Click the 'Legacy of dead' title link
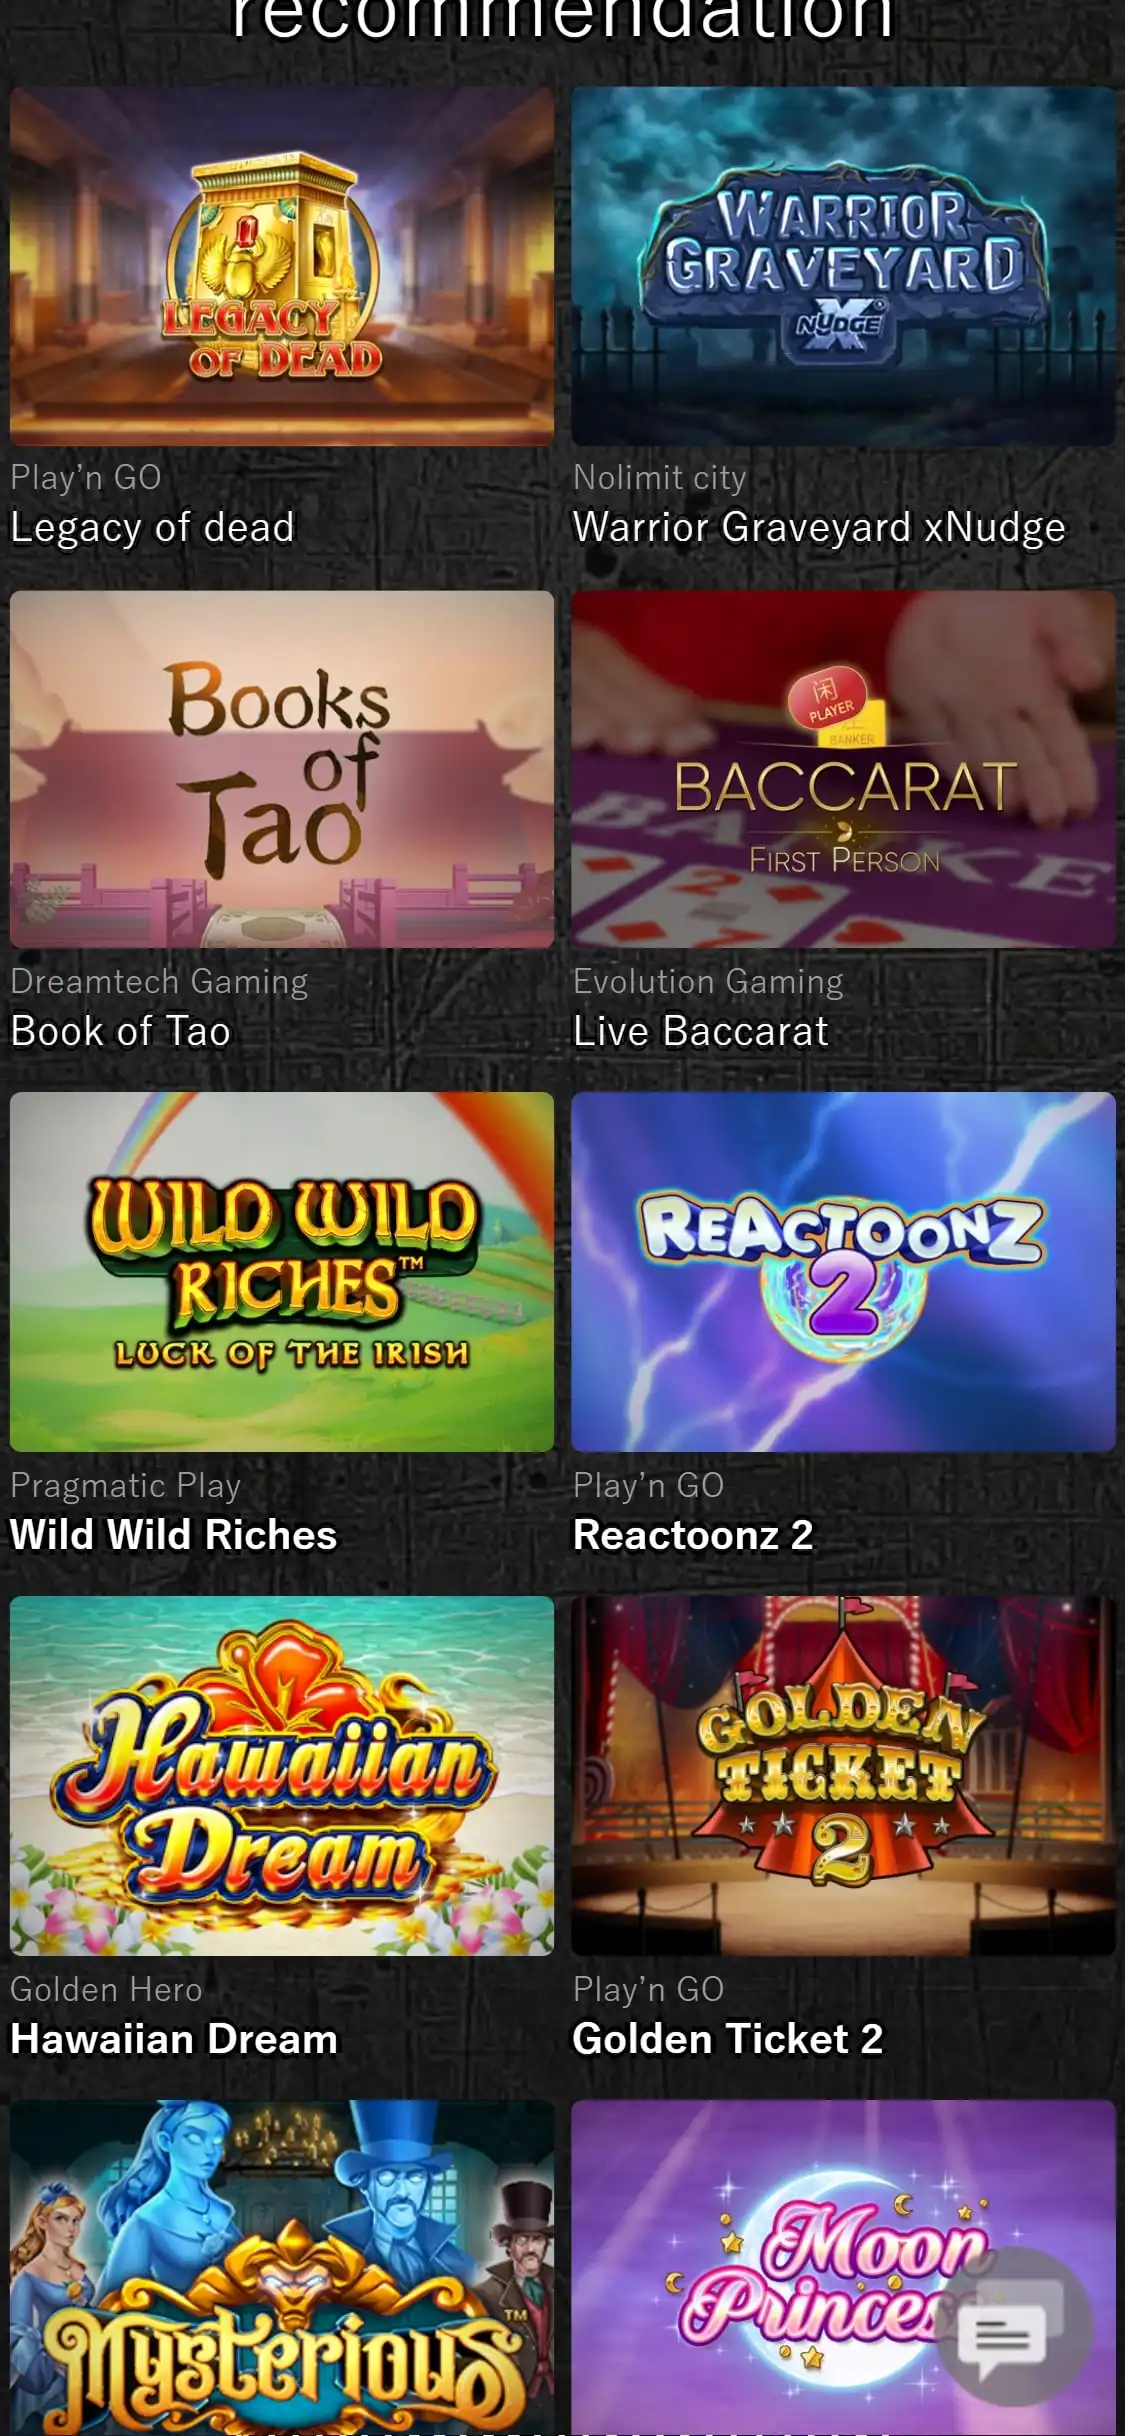 pos(152,528)
